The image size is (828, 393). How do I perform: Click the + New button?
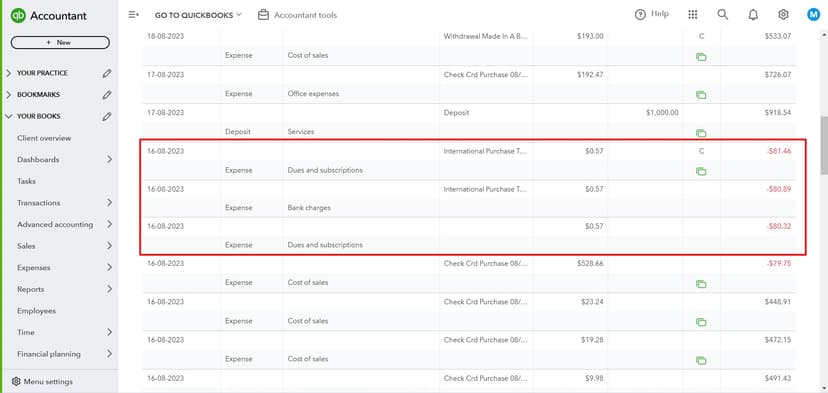60,42
